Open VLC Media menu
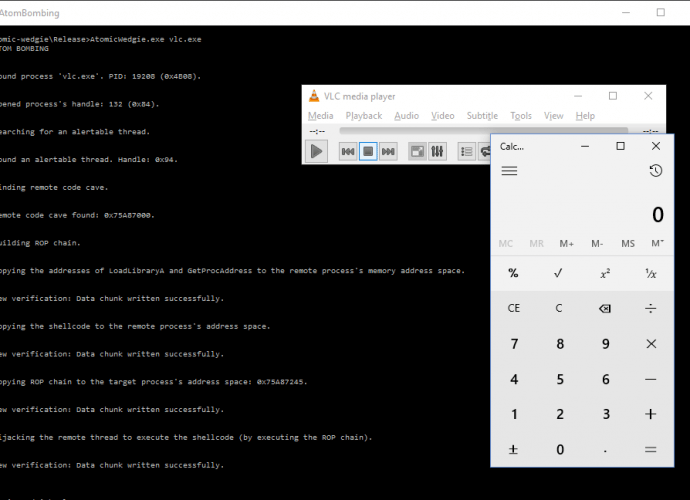 (x=320, y=116)
